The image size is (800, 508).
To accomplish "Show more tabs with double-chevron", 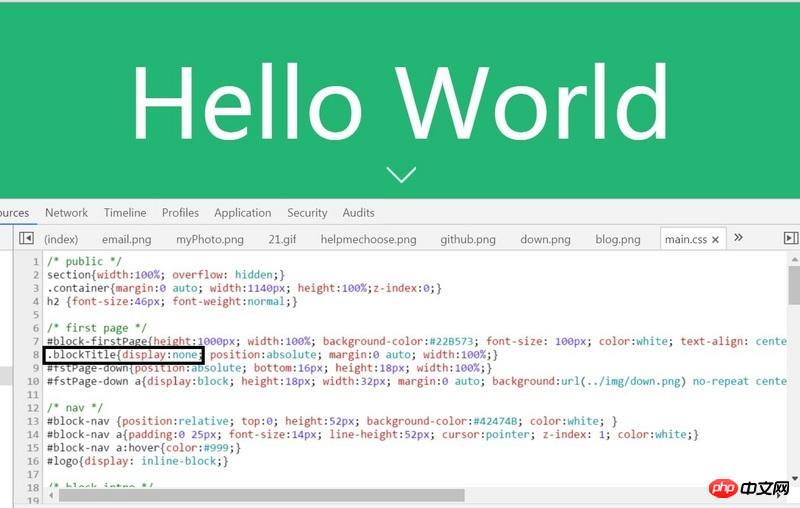I will 738,237.
